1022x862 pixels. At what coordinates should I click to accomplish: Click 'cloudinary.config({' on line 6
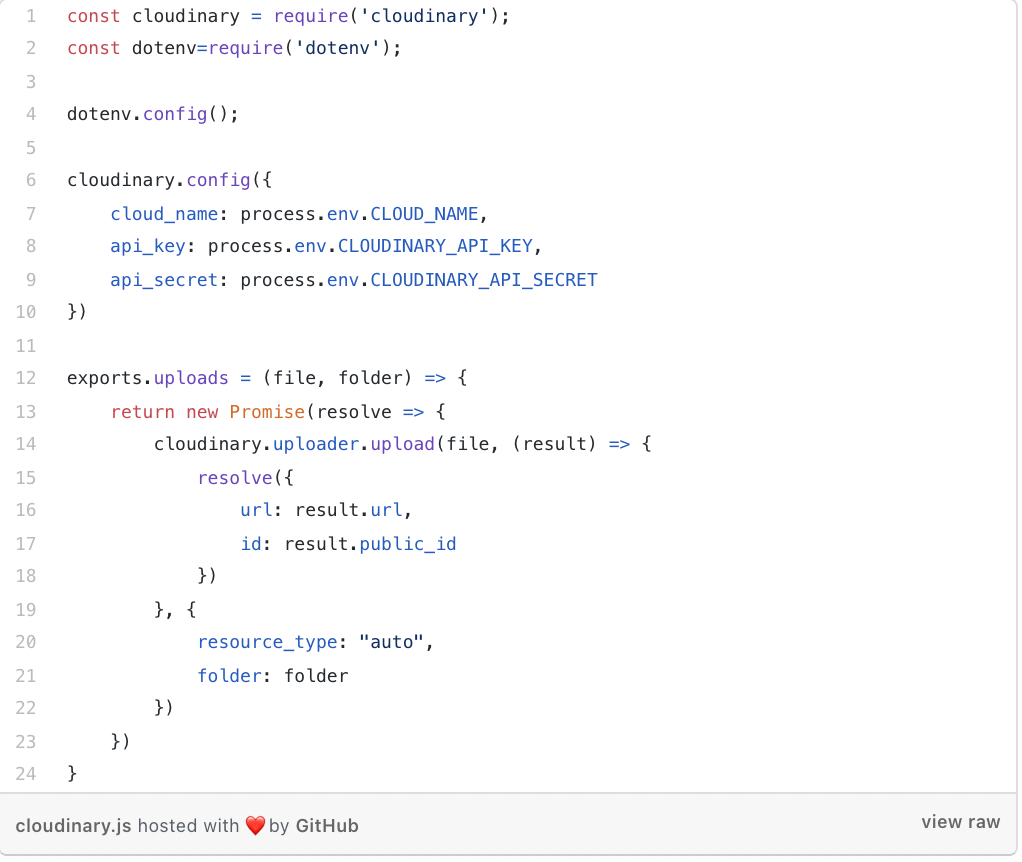pos(169,180)
